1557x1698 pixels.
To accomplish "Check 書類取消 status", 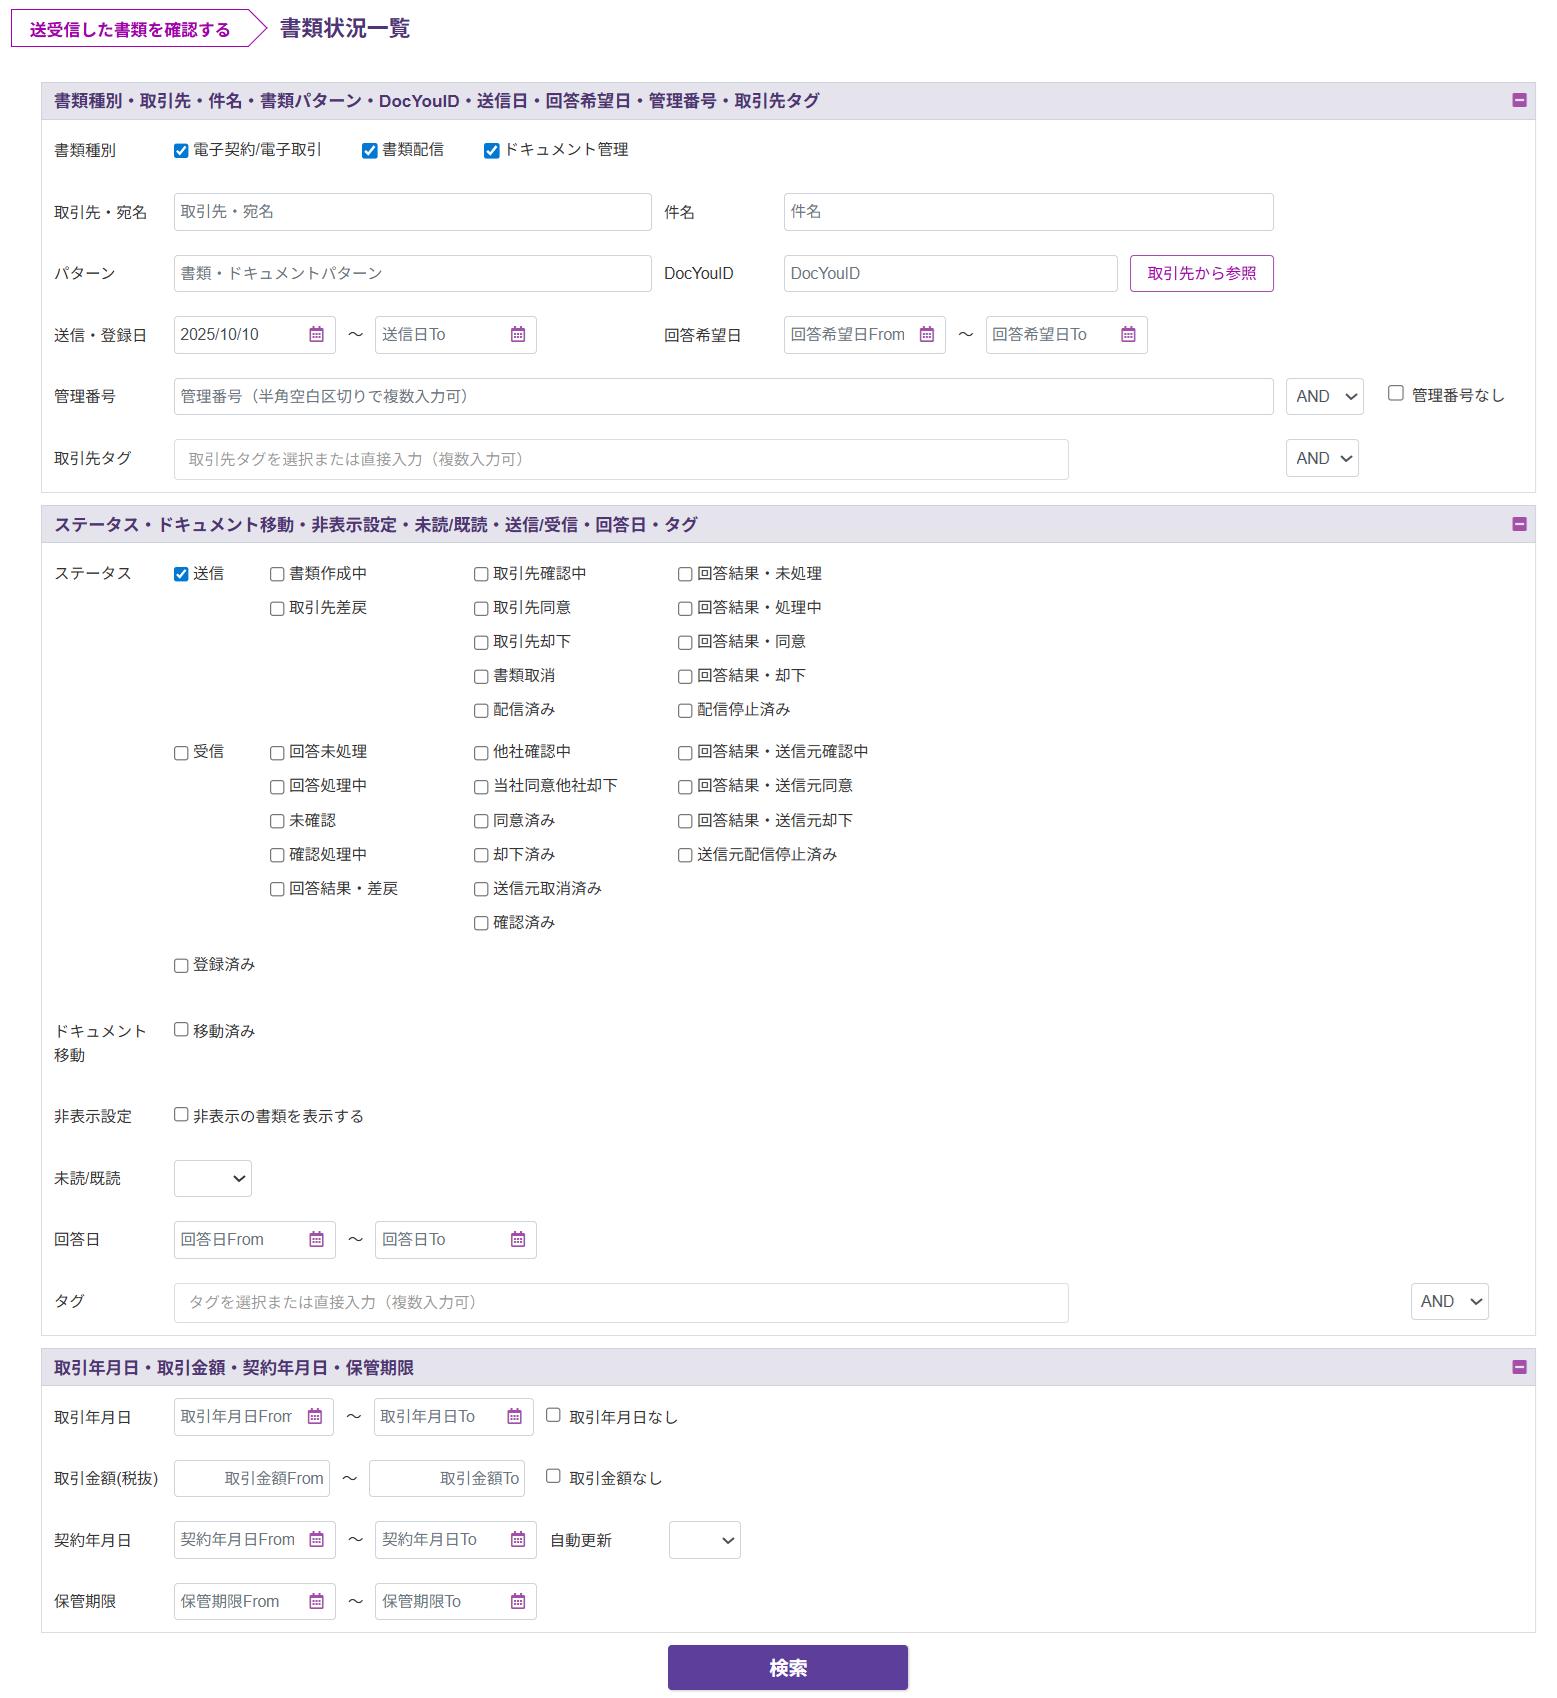I will (x=481, y=677).
